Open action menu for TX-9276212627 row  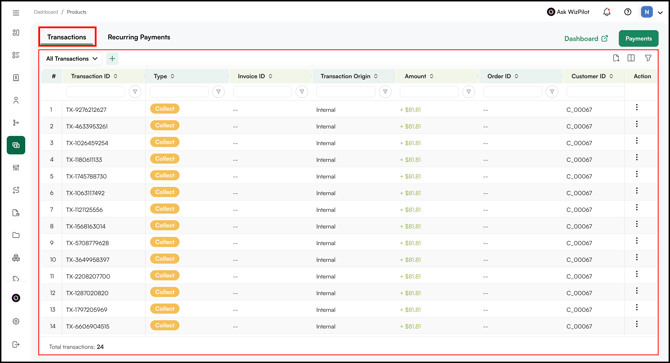pyautogui.click(x=637, y=107)
